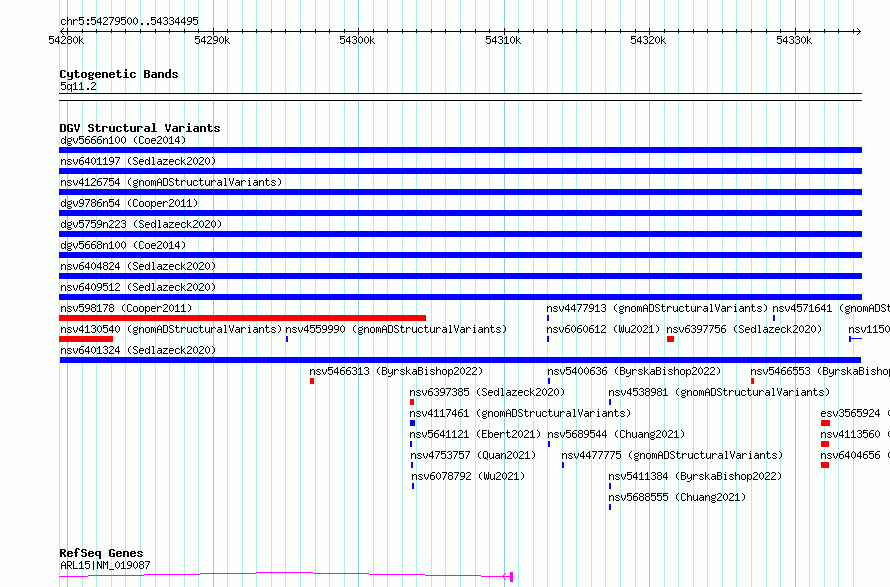Click the 5q11.2 cytogenetic band label
The width and height of the screenshot is (890, 587).
pos(78,86)
